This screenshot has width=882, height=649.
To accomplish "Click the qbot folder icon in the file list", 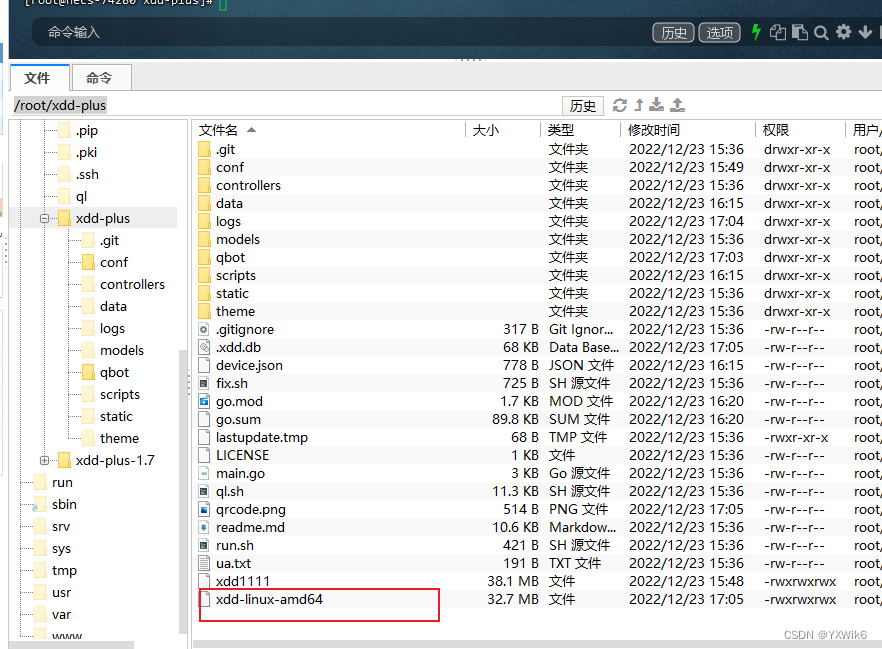I will [x=204, y=258].
